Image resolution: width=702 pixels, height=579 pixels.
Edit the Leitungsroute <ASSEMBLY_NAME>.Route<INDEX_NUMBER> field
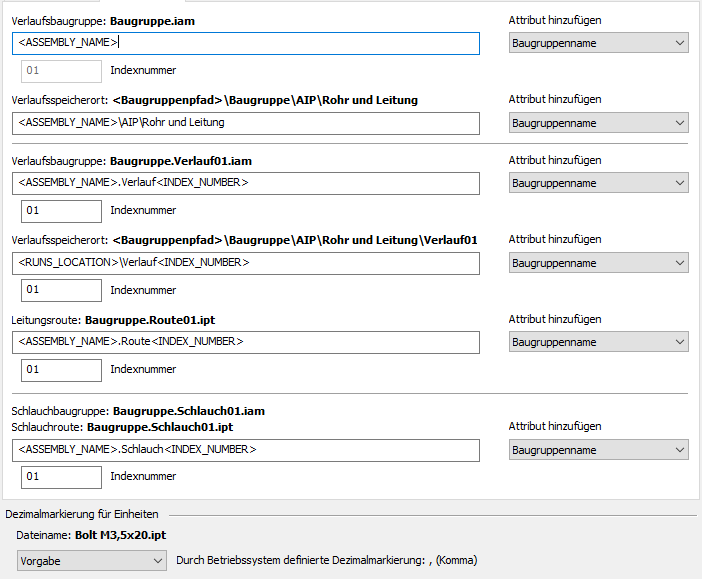tap(247, 343)
